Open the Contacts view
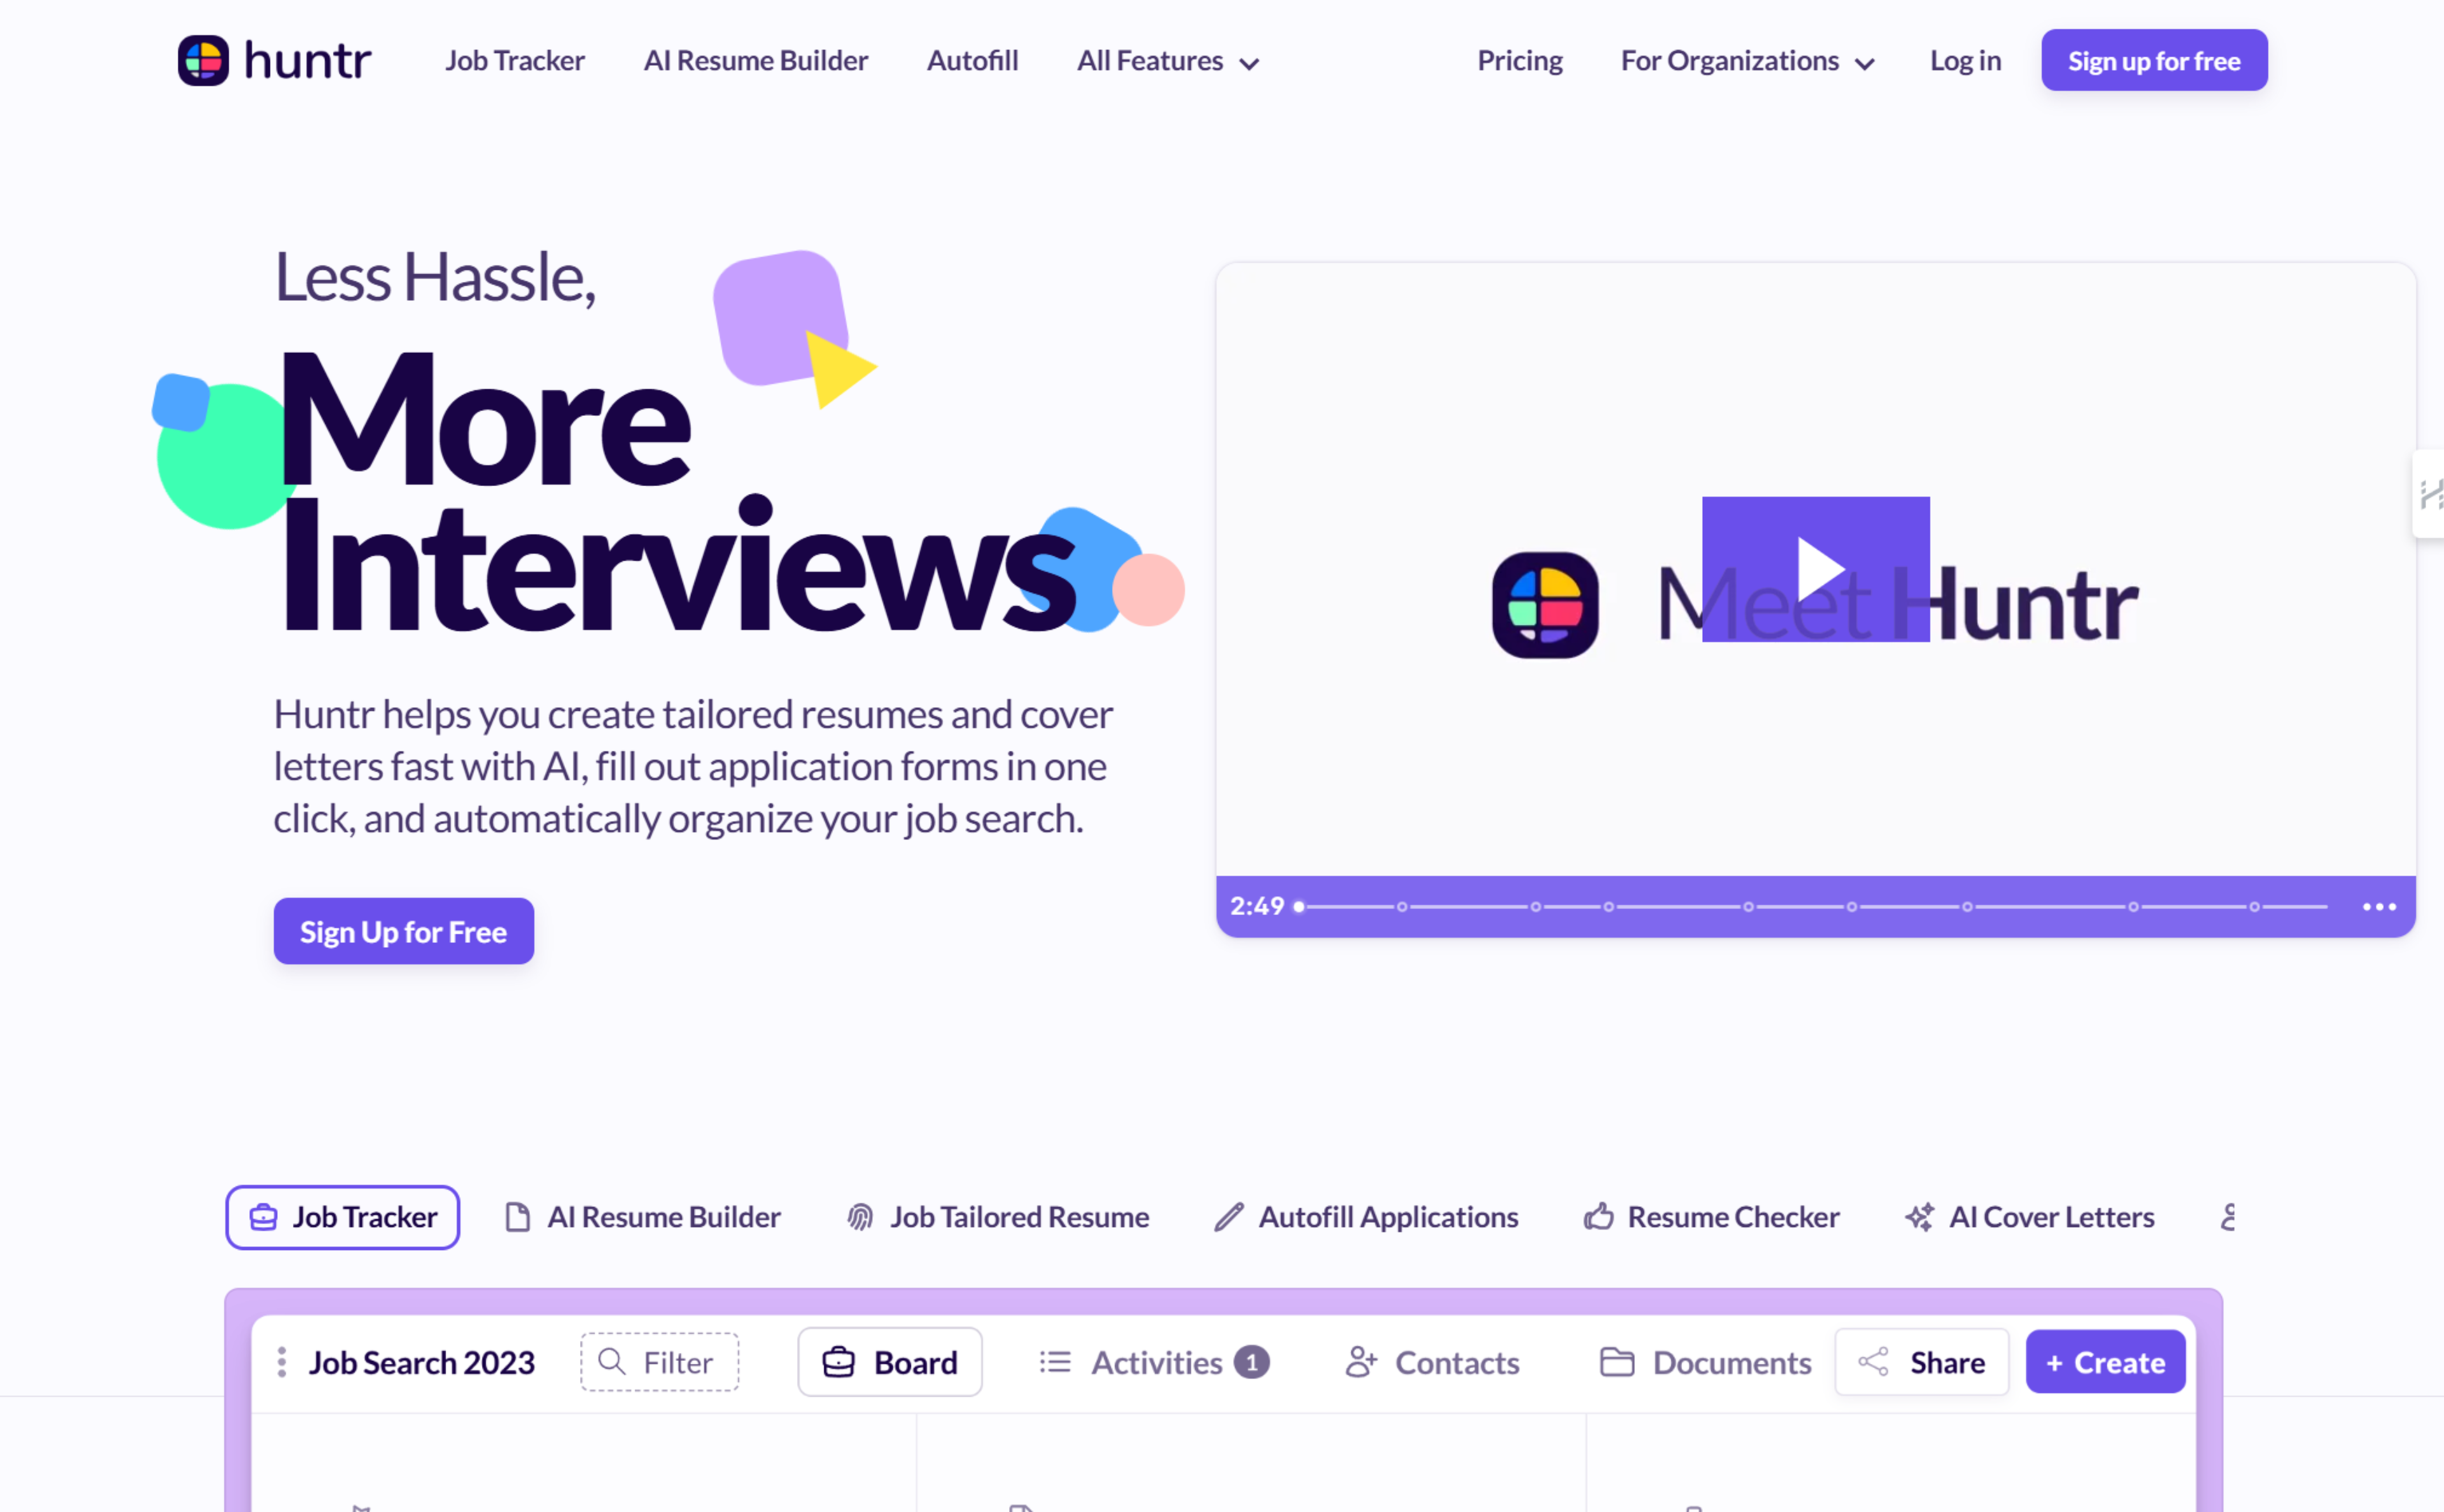The height and width of the screenshot is (1512, 2444). 1432,1362
